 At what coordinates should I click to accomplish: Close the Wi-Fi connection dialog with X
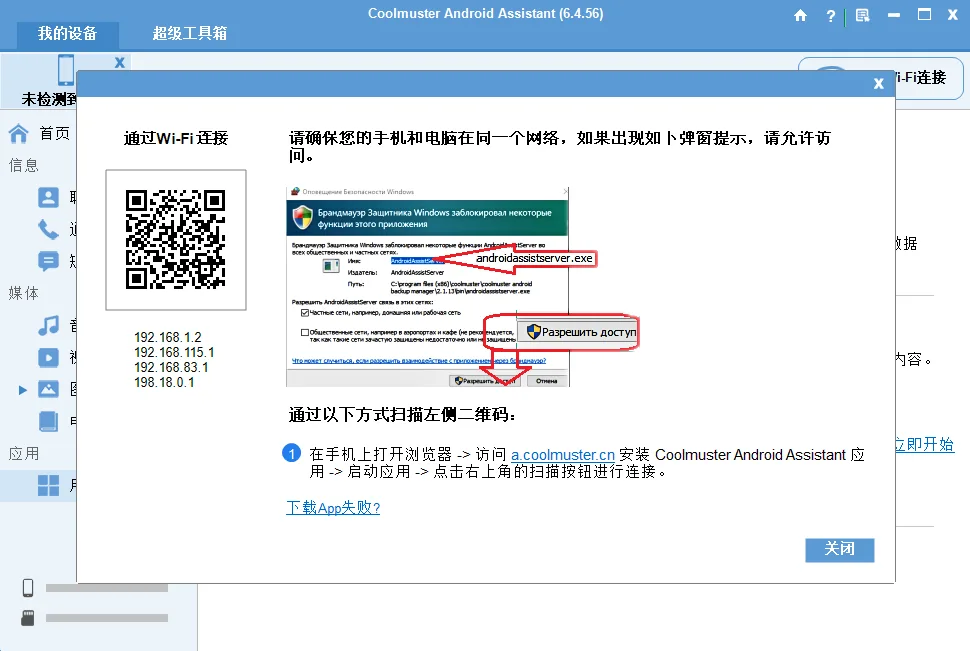(878, 84)
